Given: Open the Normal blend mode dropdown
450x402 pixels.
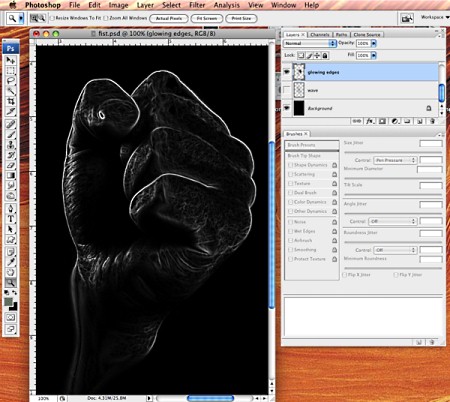Looking at the screenshot, I should click(310, 43).
